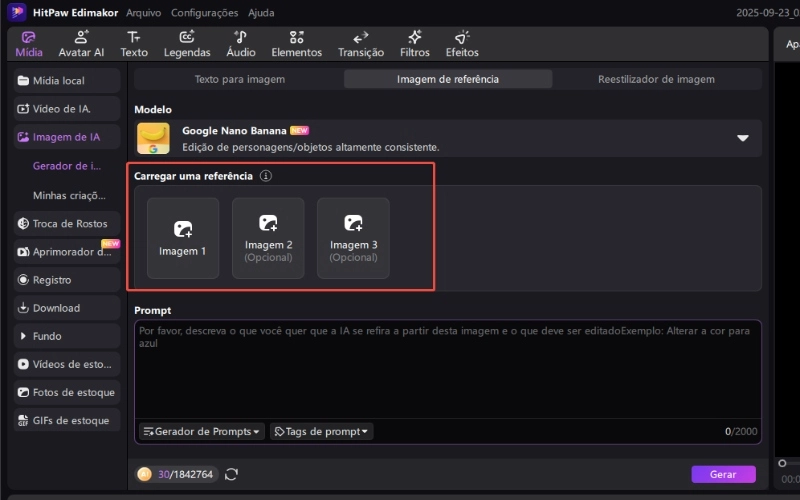The height and width of the screenshot is (500, 800).
Task: Upload reference in the Imagem 1 slot
Action: [x=183, y=238]
